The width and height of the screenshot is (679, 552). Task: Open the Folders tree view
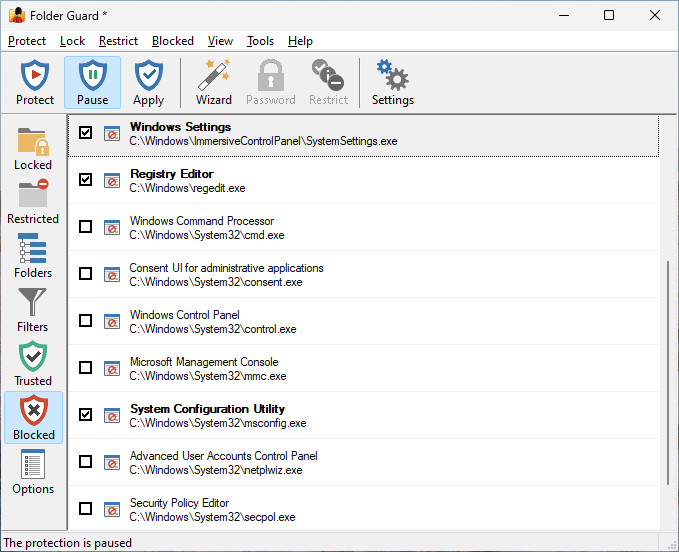33,256
